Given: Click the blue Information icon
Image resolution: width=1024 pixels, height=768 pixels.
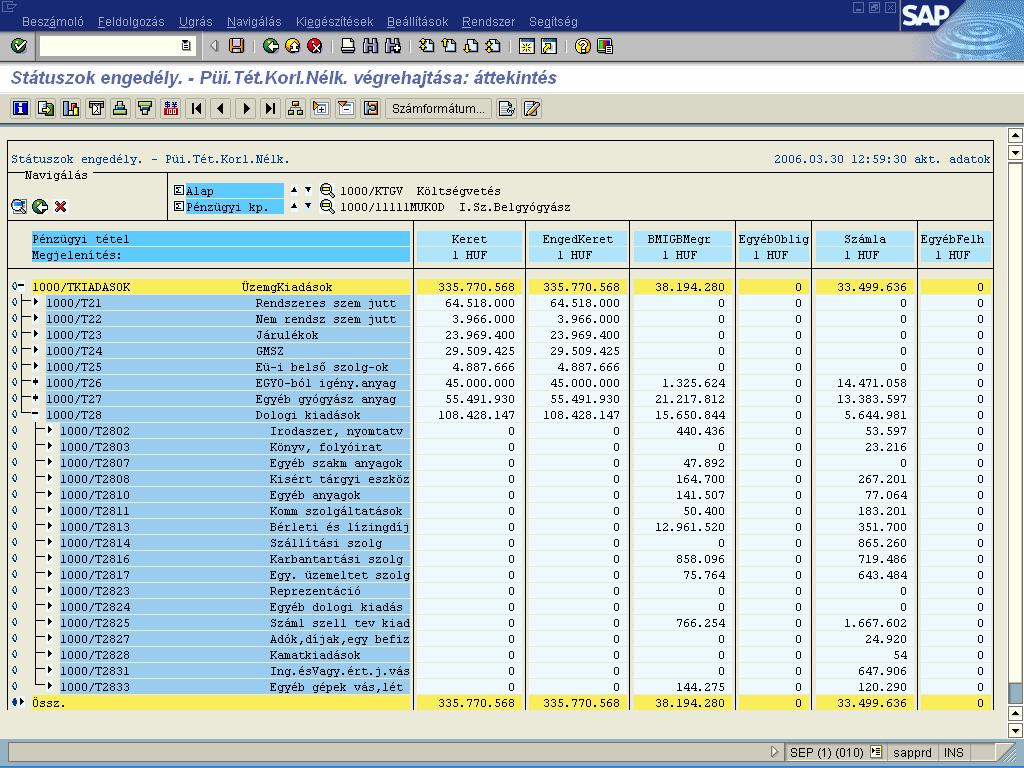Looking at the screenshot, I should 21,108.
